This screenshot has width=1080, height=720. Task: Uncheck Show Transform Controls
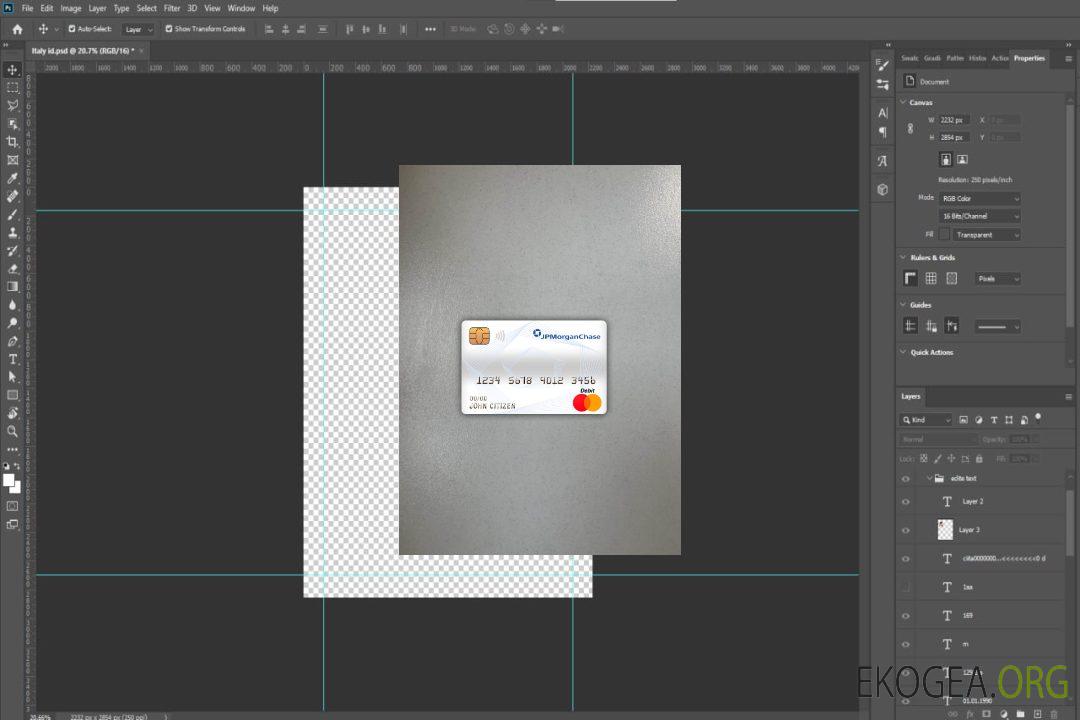point(169,29)
